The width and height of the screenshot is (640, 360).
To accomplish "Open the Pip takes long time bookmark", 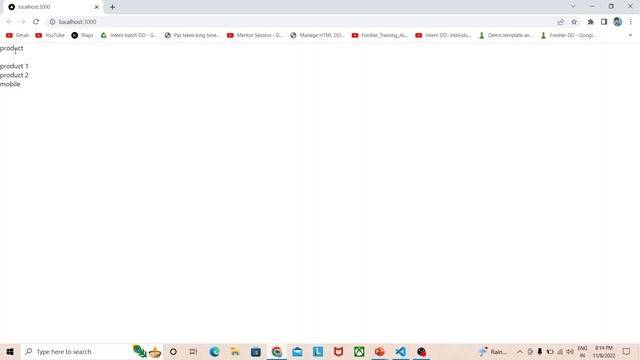I will (192, 36).
